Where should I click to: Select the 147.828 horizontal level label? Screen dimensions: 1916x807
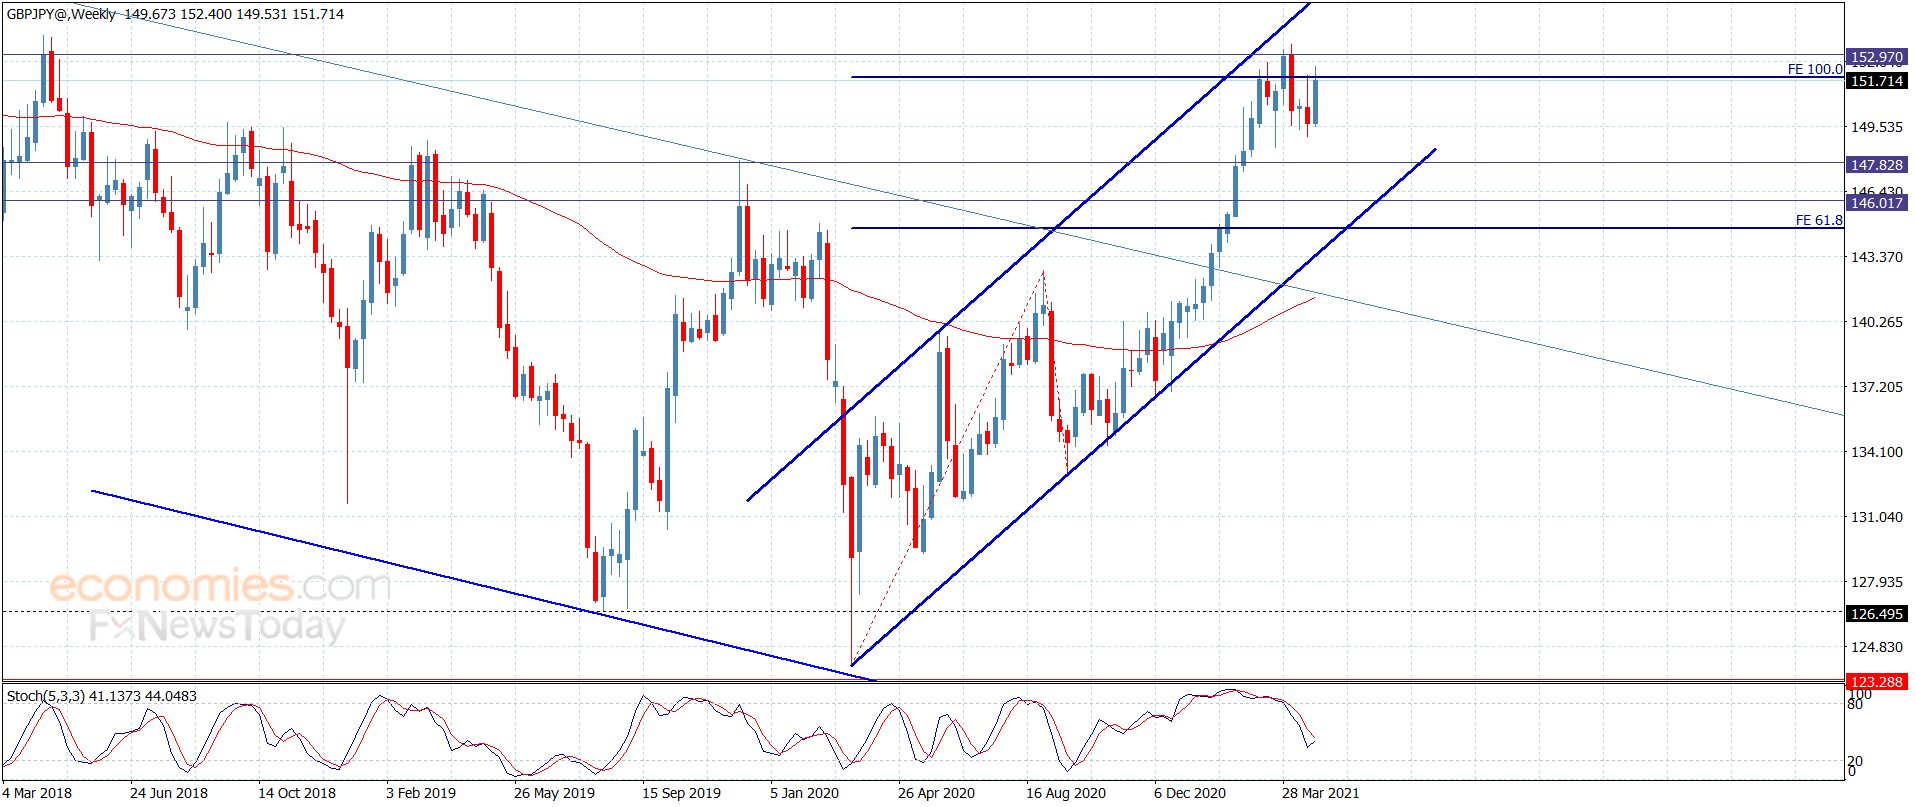1876,165
